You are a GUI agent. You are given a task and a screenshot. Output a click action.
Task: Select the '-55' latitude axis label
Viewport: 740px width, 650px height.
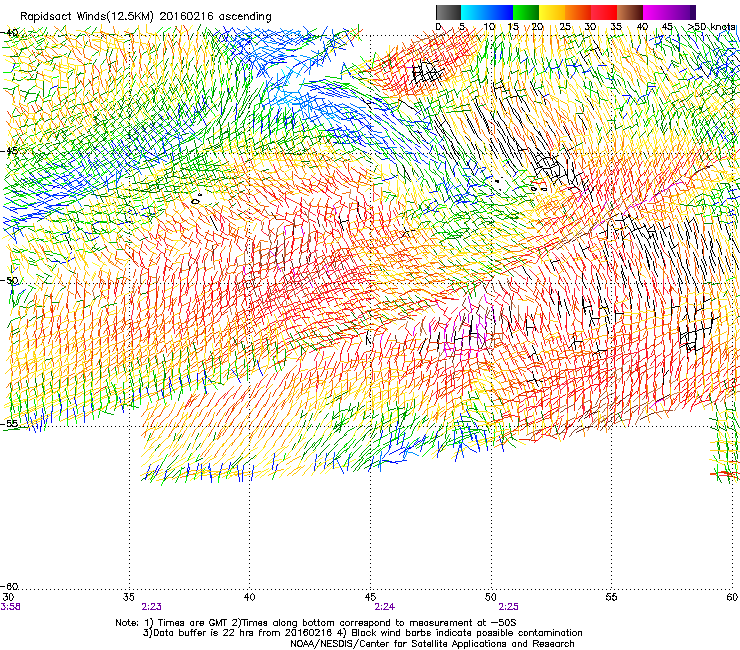tap(9, 423)
